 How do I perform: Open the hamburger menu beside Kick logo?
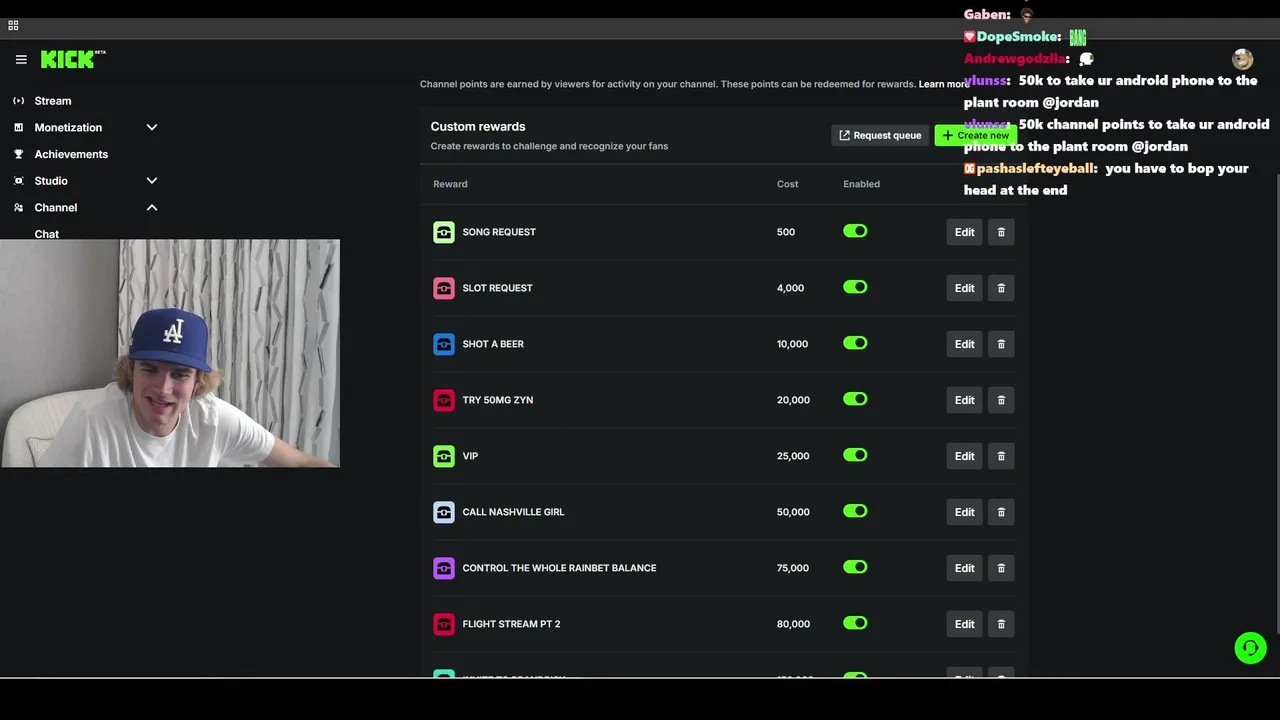point(21,60)
